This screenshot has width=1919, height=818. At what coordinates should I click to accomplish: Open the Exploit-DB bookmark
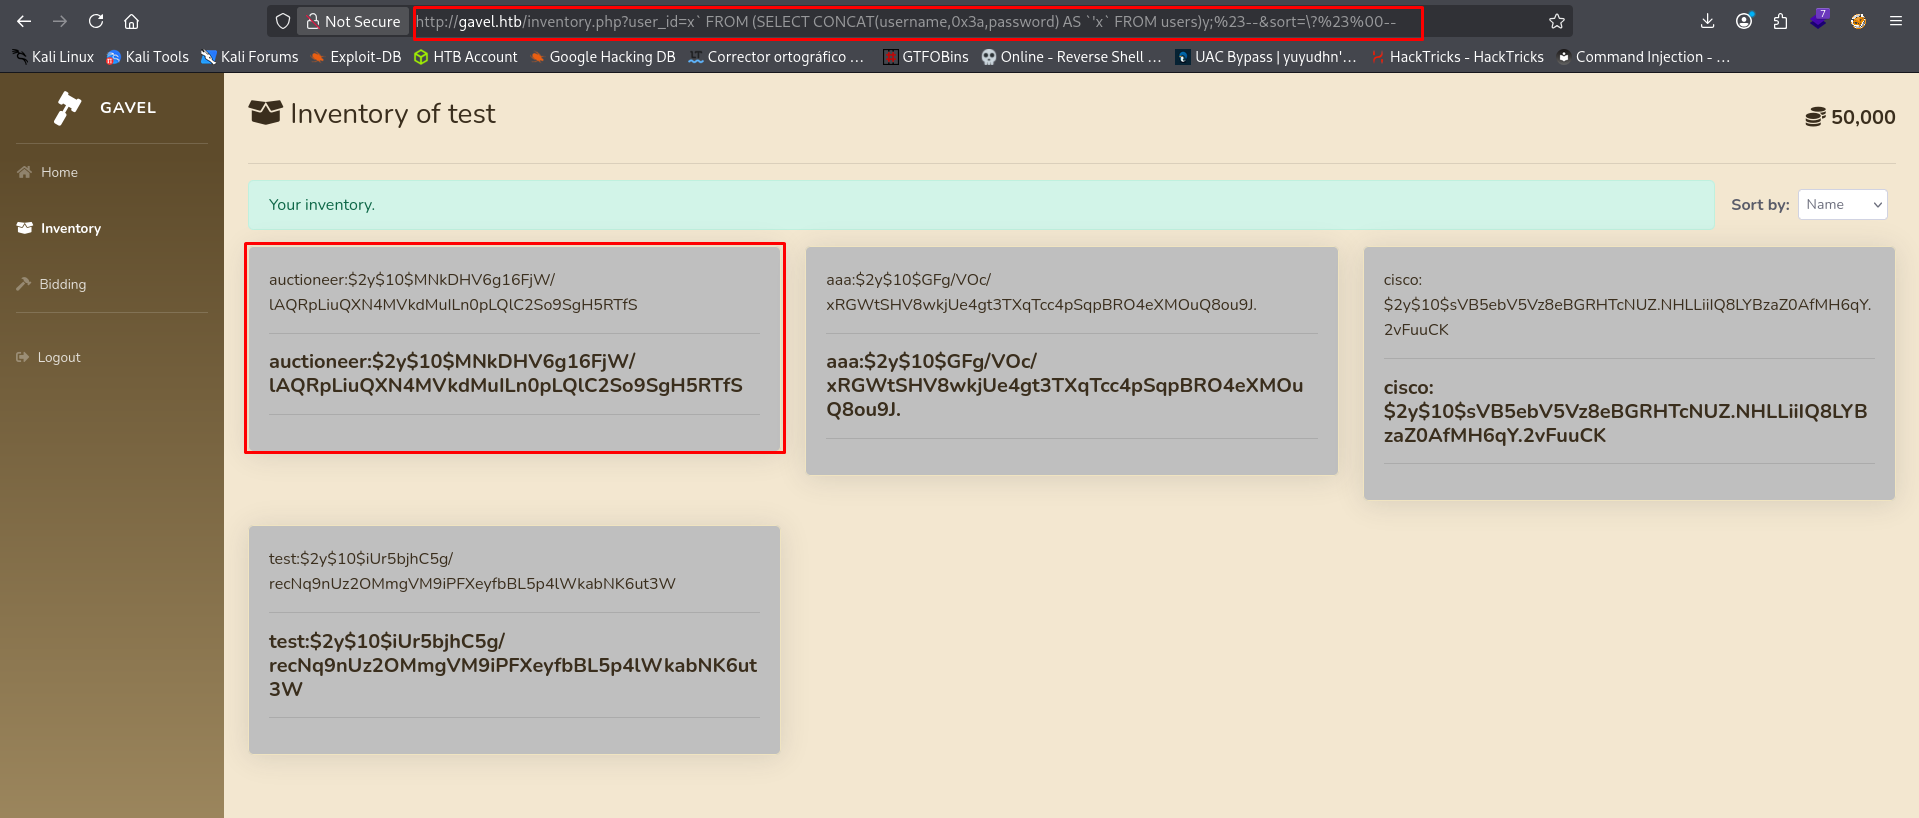tap(356, 57)
